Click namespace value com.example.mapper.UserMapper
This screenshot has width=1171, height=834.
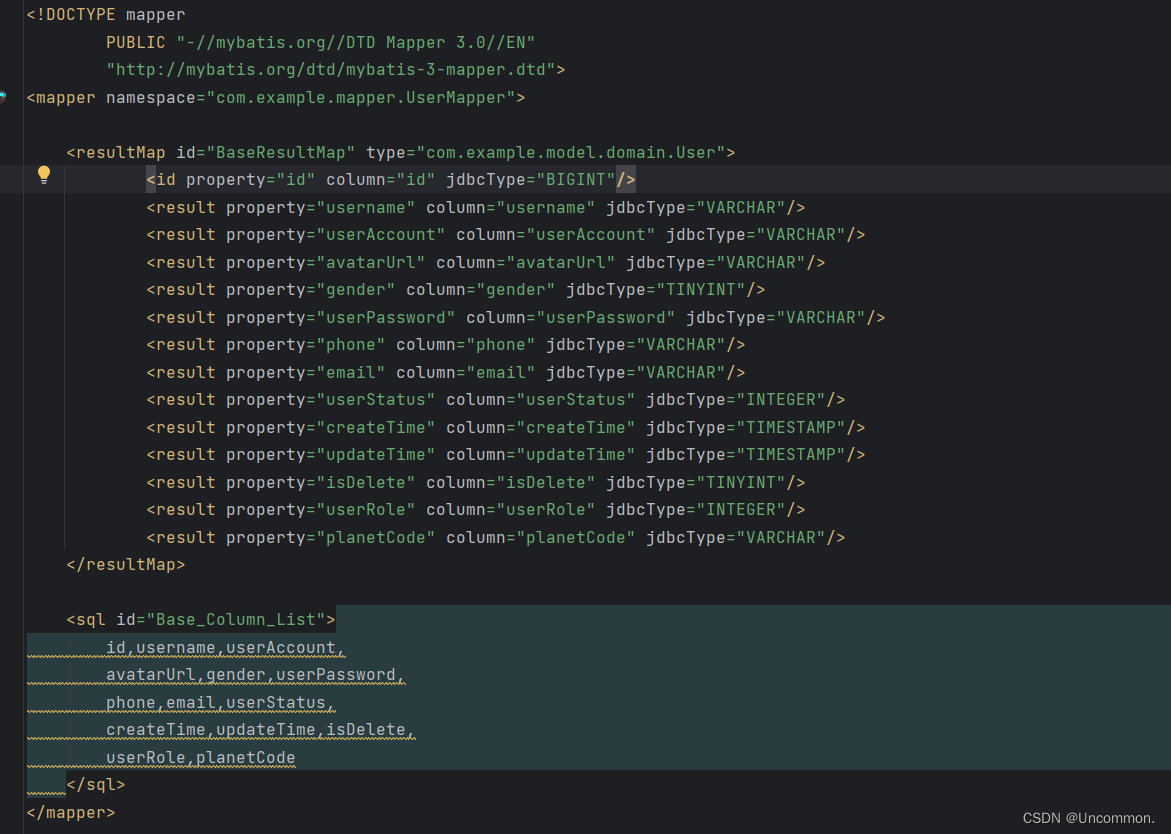pyautogui.click(x=361, y=98)
